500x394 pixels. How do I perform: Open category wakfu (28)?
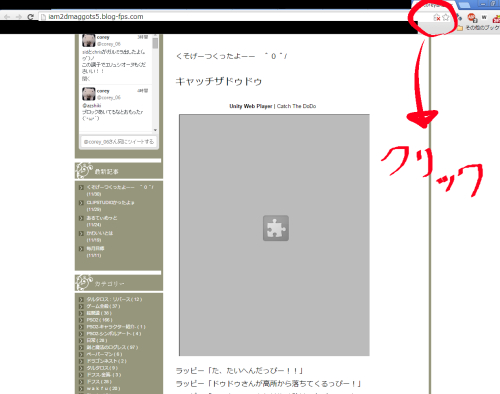pyautogui.click(x=103, y=388)
